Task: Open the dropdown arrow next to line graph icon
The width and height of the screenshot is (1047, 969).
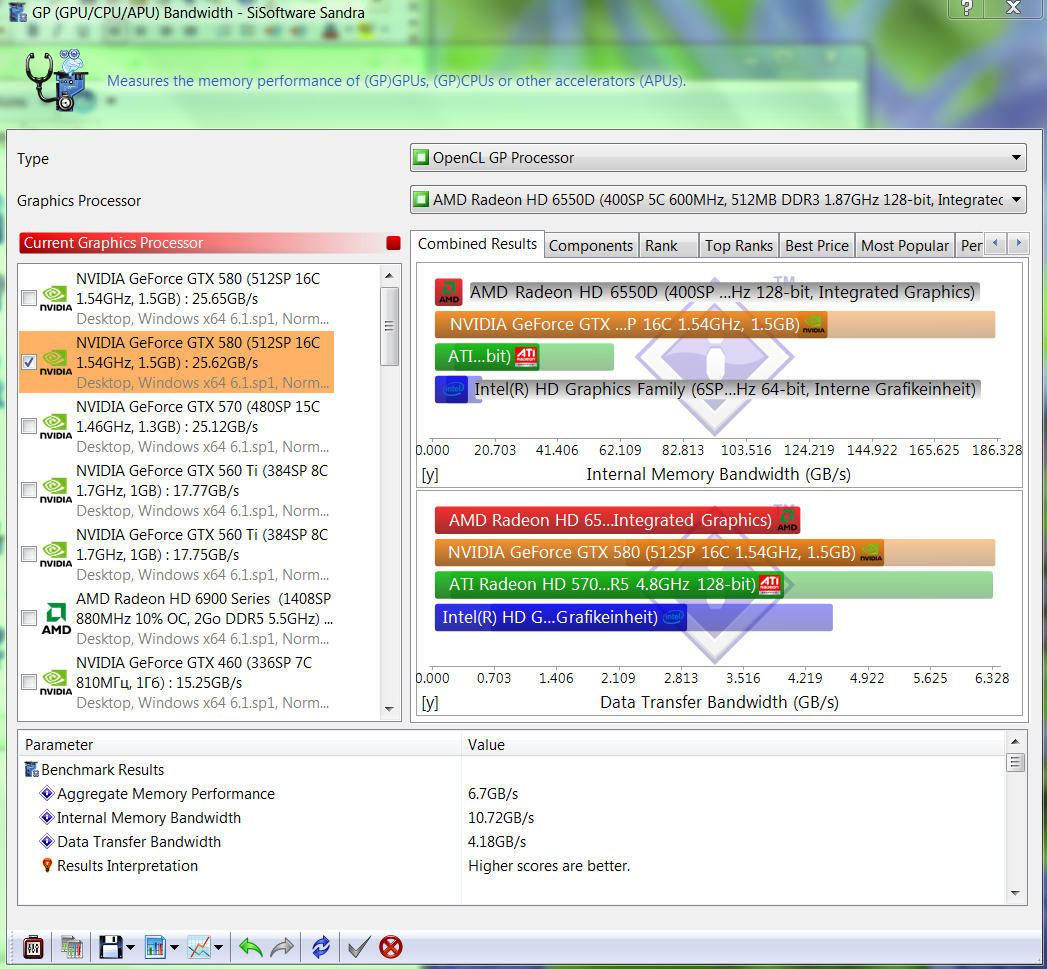Action: tap(218, 948)
